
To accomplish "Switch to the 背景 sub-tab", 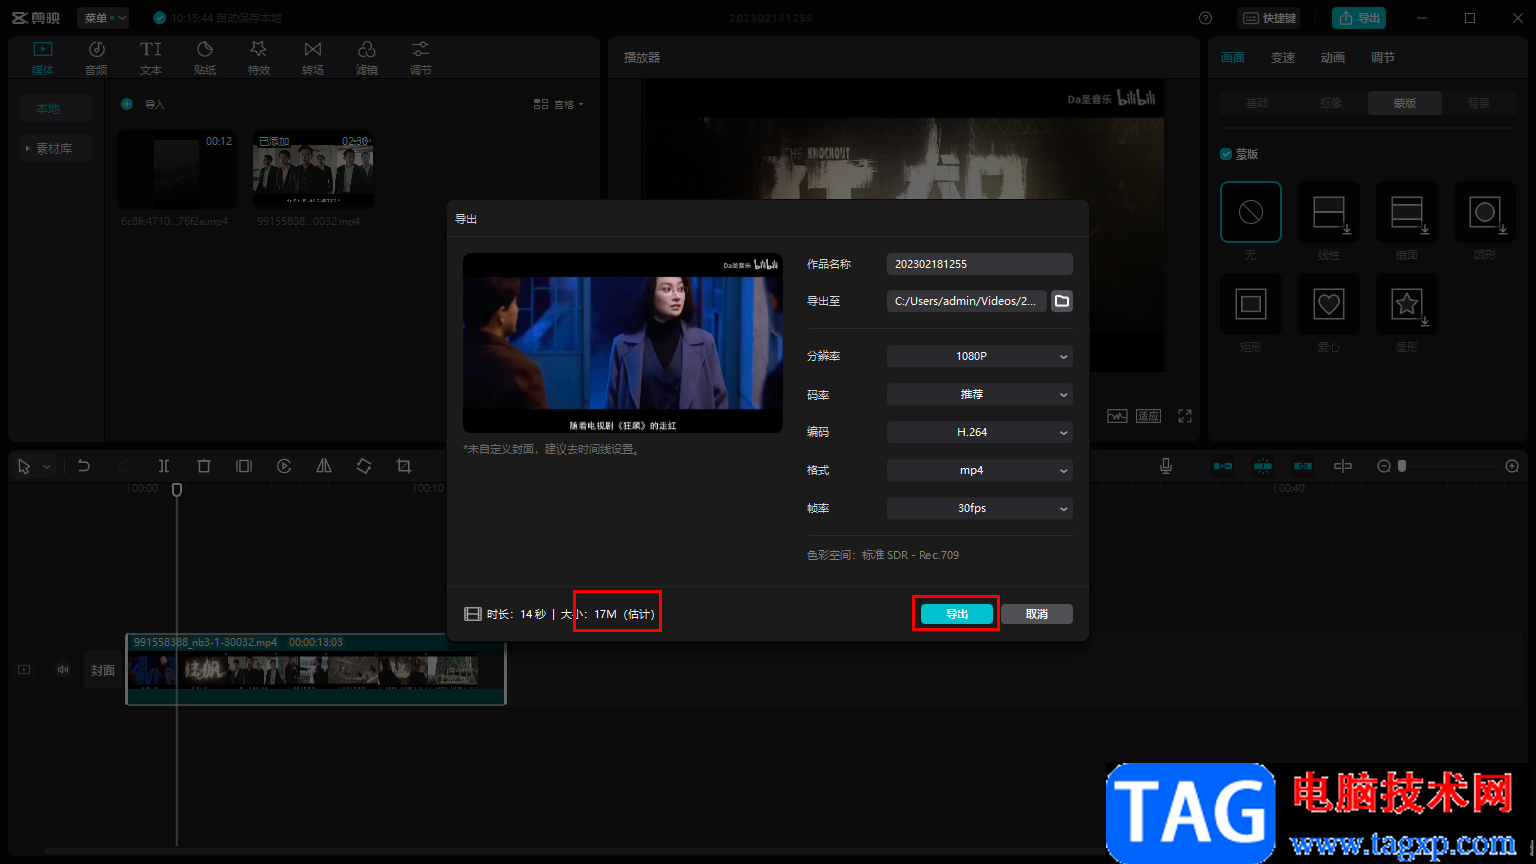I will click(x=1479, y=103).
